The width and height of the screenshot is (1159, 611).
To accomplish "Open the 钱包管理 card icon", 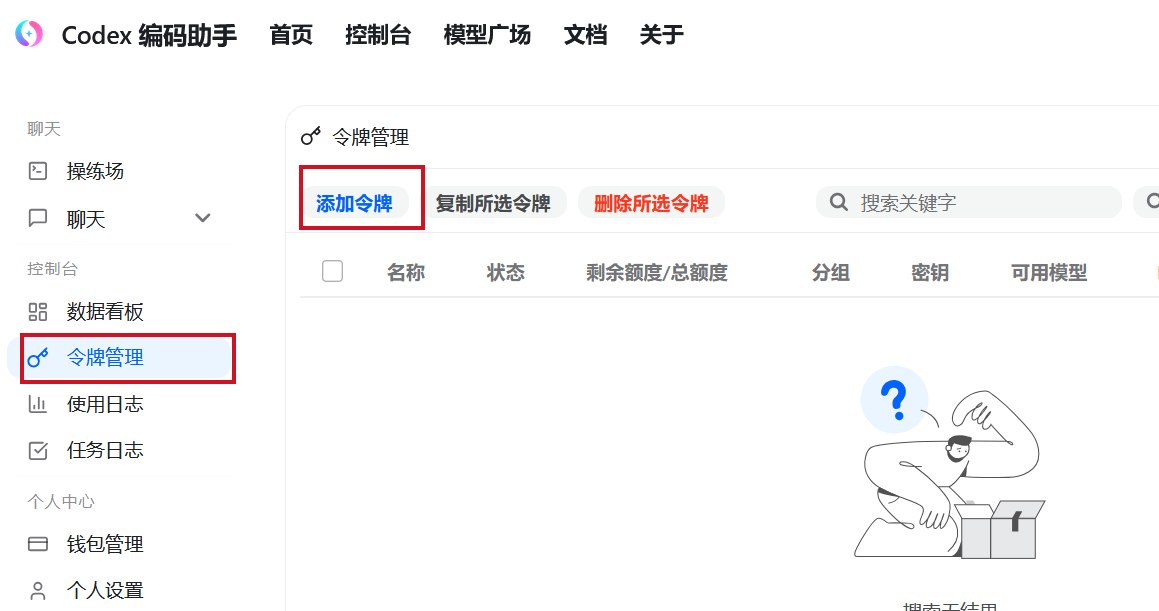I will [x=38, y=544].
